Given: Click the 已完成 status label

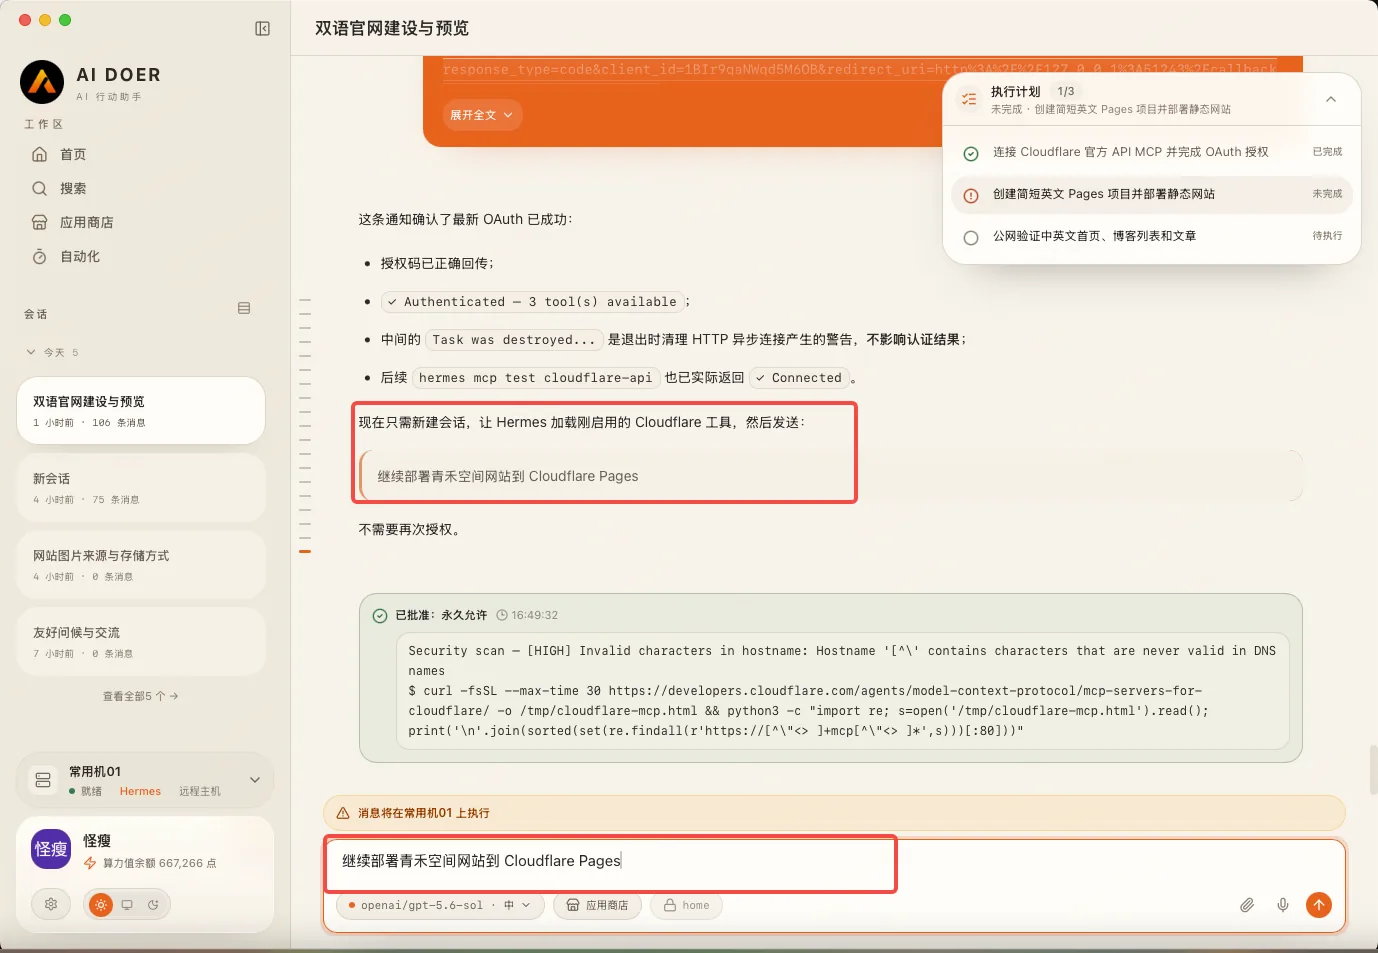Looking at the screenshot, I should 1327,152.
